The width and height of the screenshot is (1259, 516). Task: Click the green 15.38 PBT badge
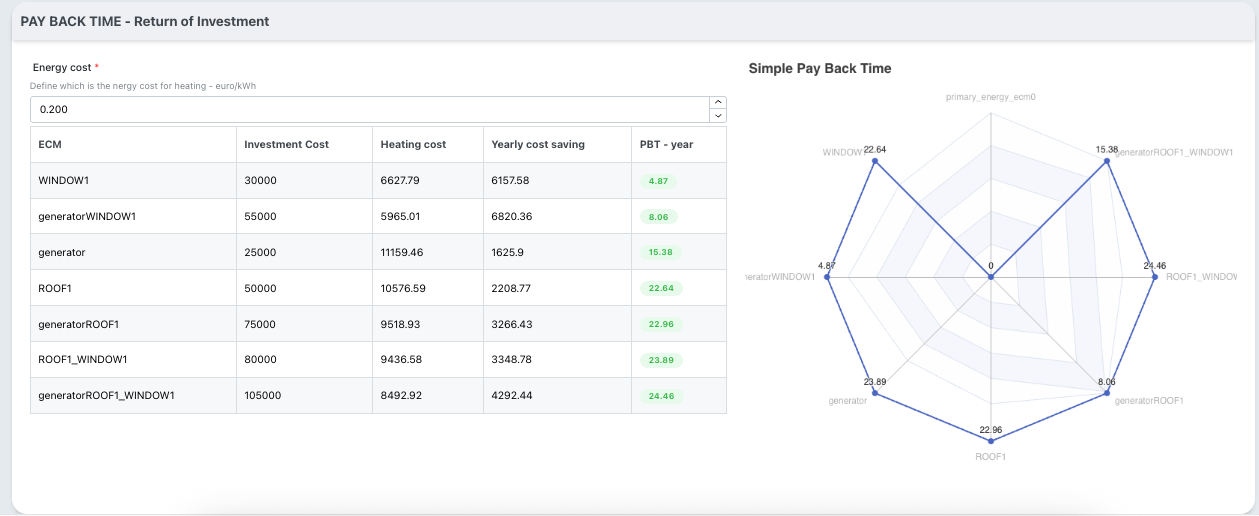click(660, 253)
